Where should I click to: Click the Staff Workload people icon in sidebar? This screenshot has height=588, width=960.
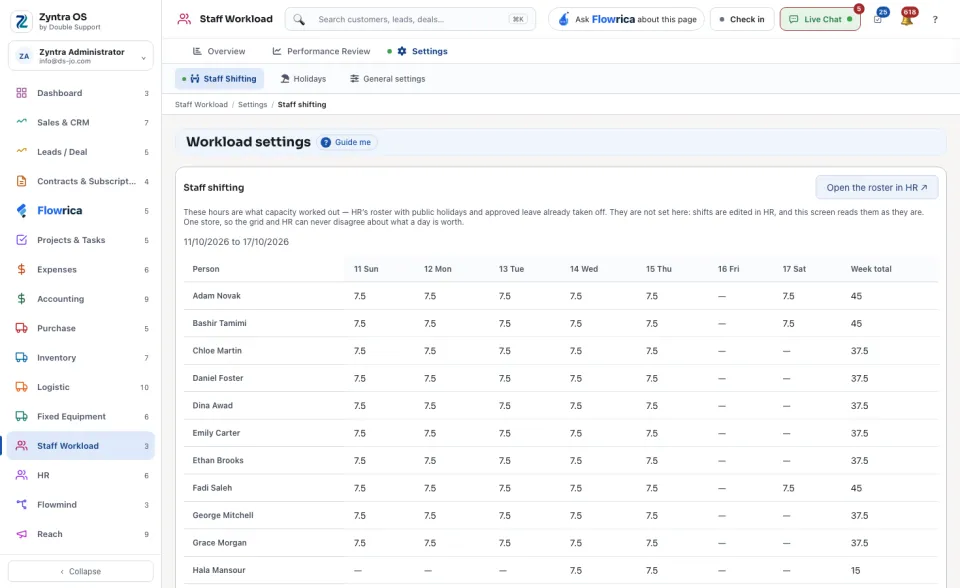pyautogui.click(x=21, y=445)
